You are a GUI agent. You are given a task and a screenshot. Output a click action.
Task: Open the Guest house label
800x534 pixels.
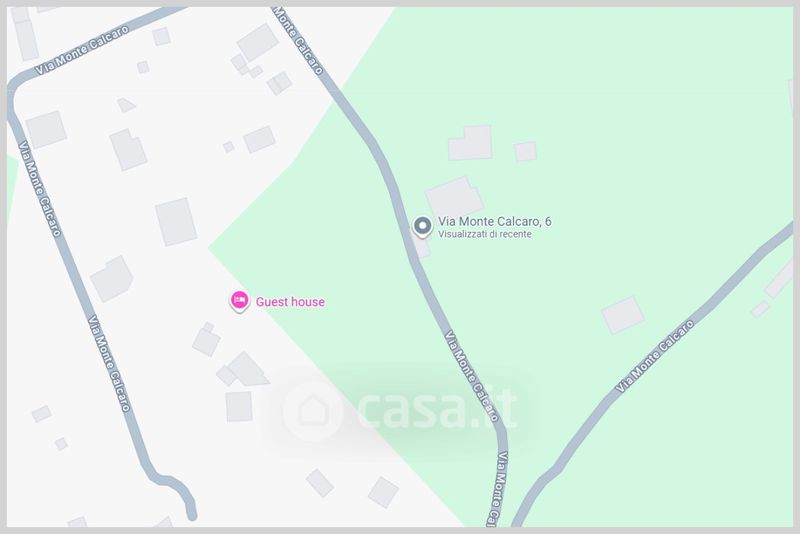[290, 302]
